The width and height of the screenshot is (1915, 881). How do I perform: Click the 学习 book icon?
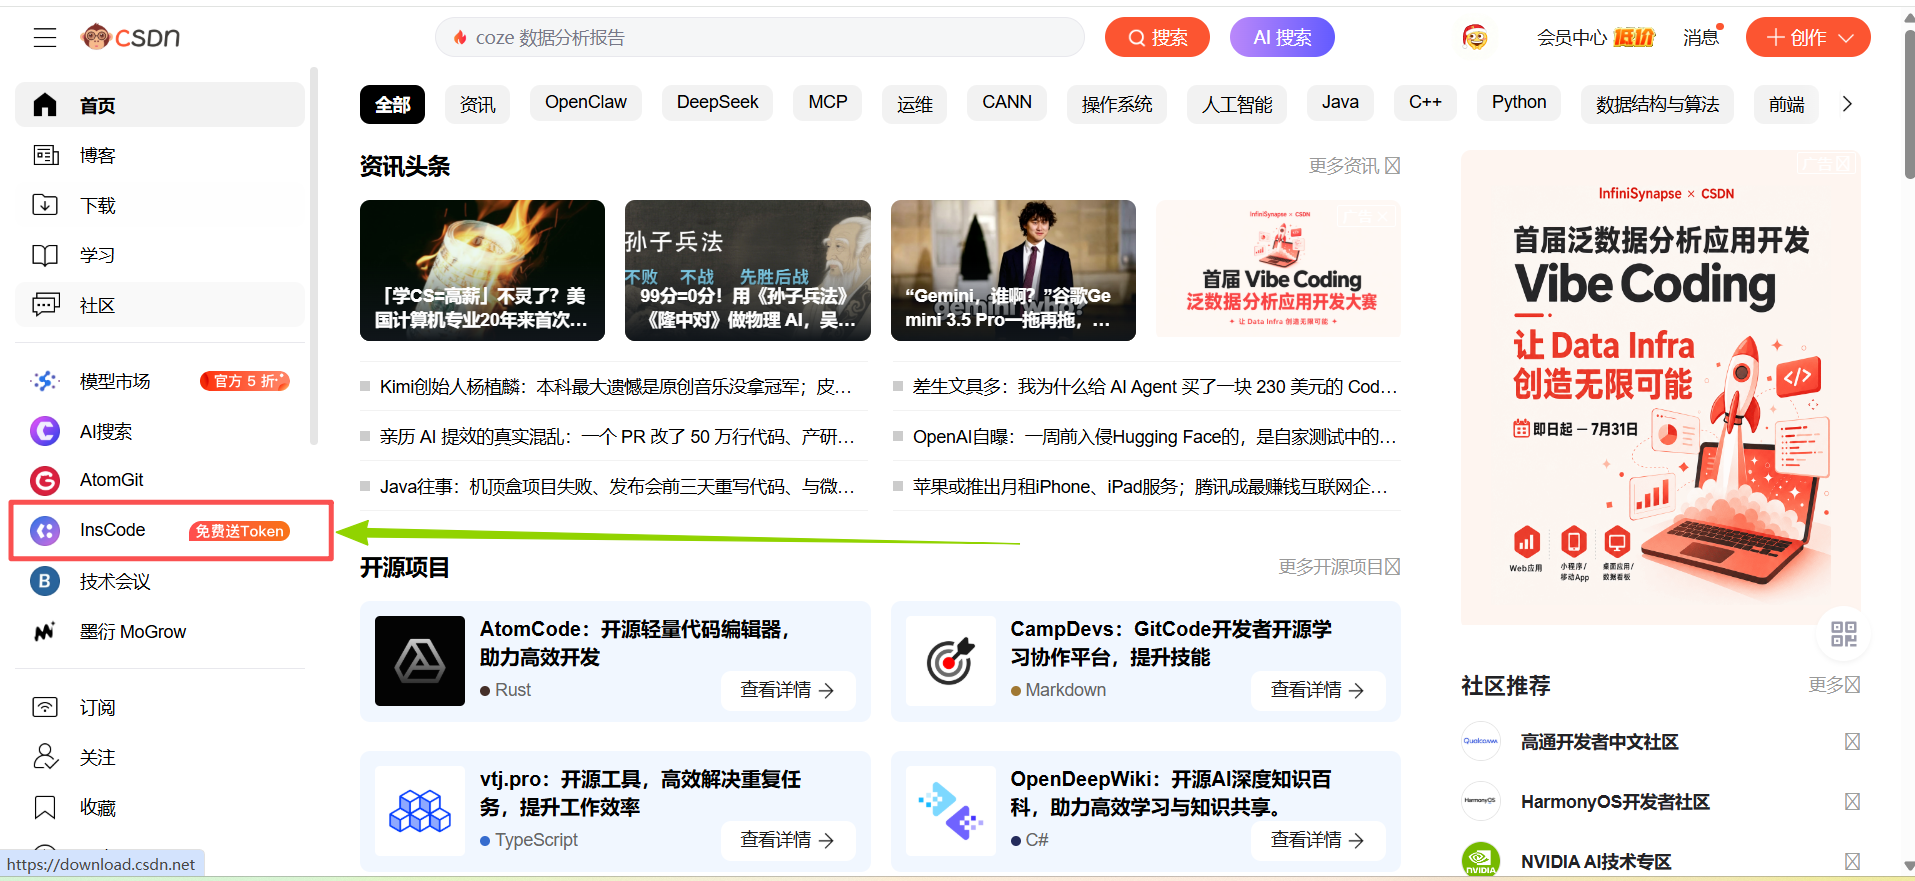click(x=45, y=255)
